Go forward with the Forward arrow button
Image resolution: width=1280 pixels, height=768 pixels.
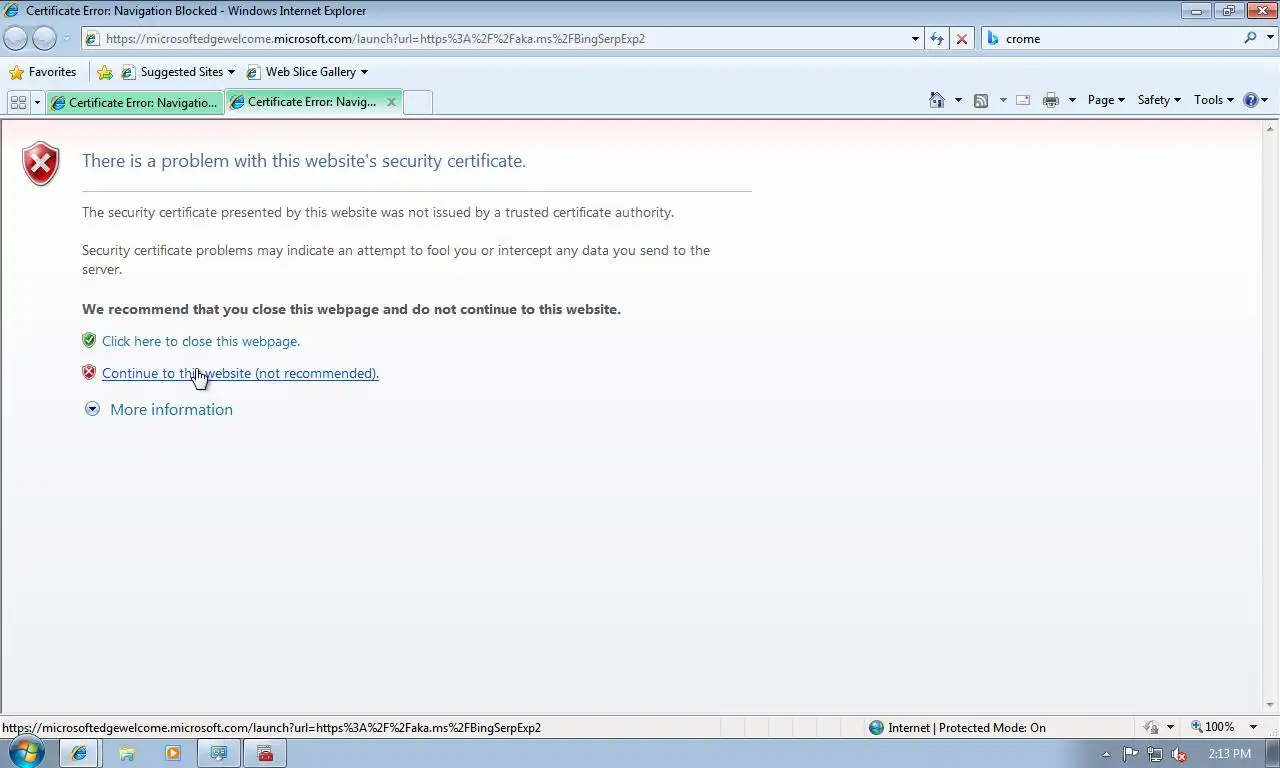[x=44, y=38]
